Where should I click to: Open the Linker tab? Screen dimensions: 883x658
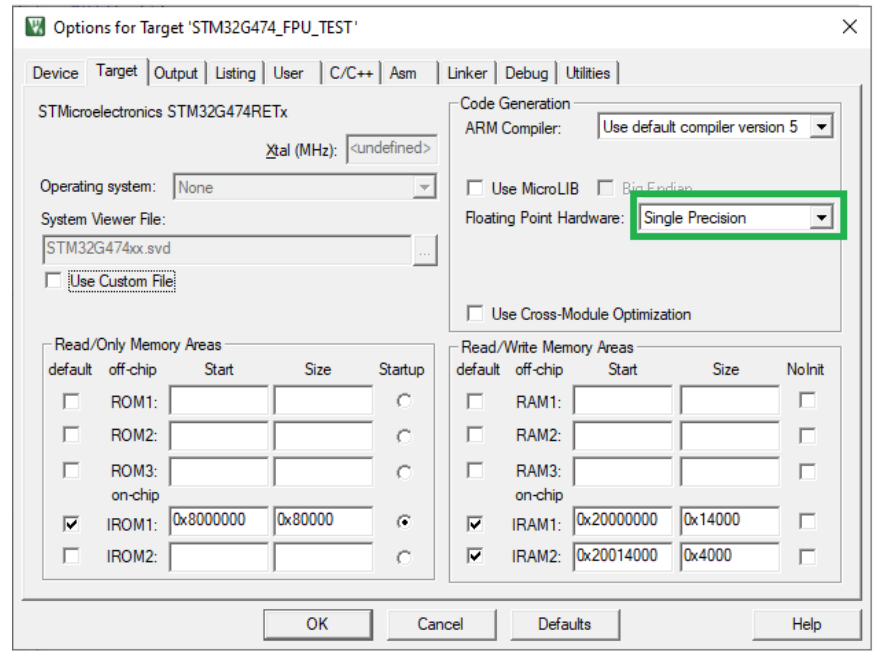pyautogui.click(x=467, y=73)
